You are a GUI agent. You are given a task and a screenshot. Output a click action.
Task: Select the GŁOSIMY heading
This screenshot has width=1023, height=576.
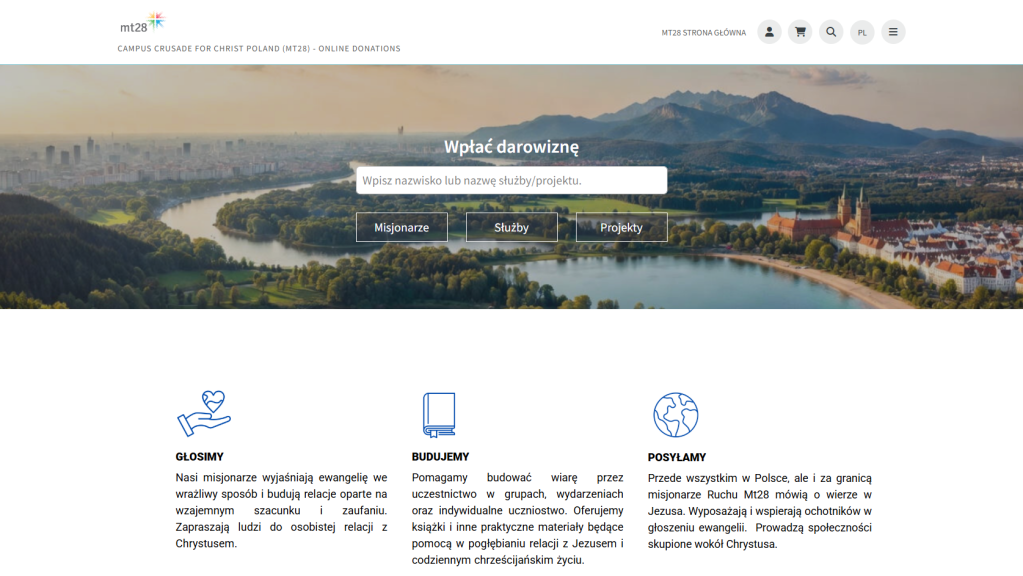click(200, 457)
